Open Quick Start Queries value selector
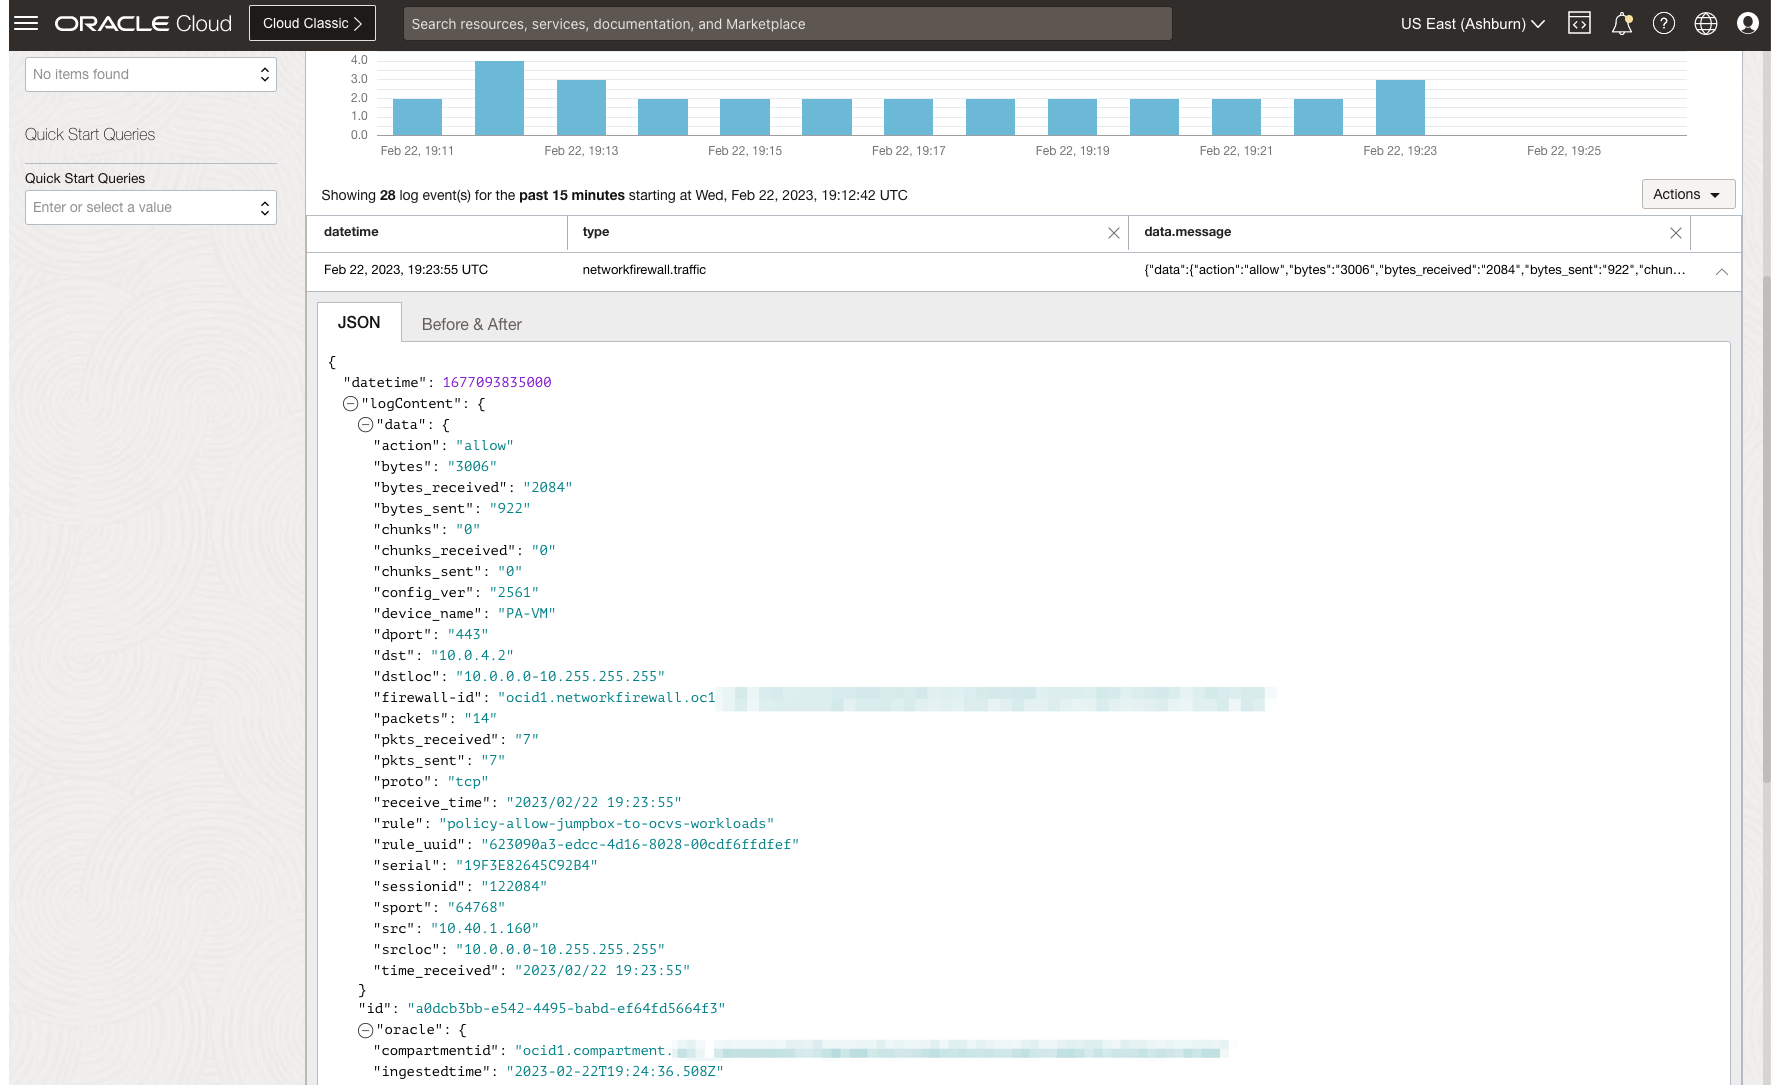1771x1085 pixels. tap(151, 207)
